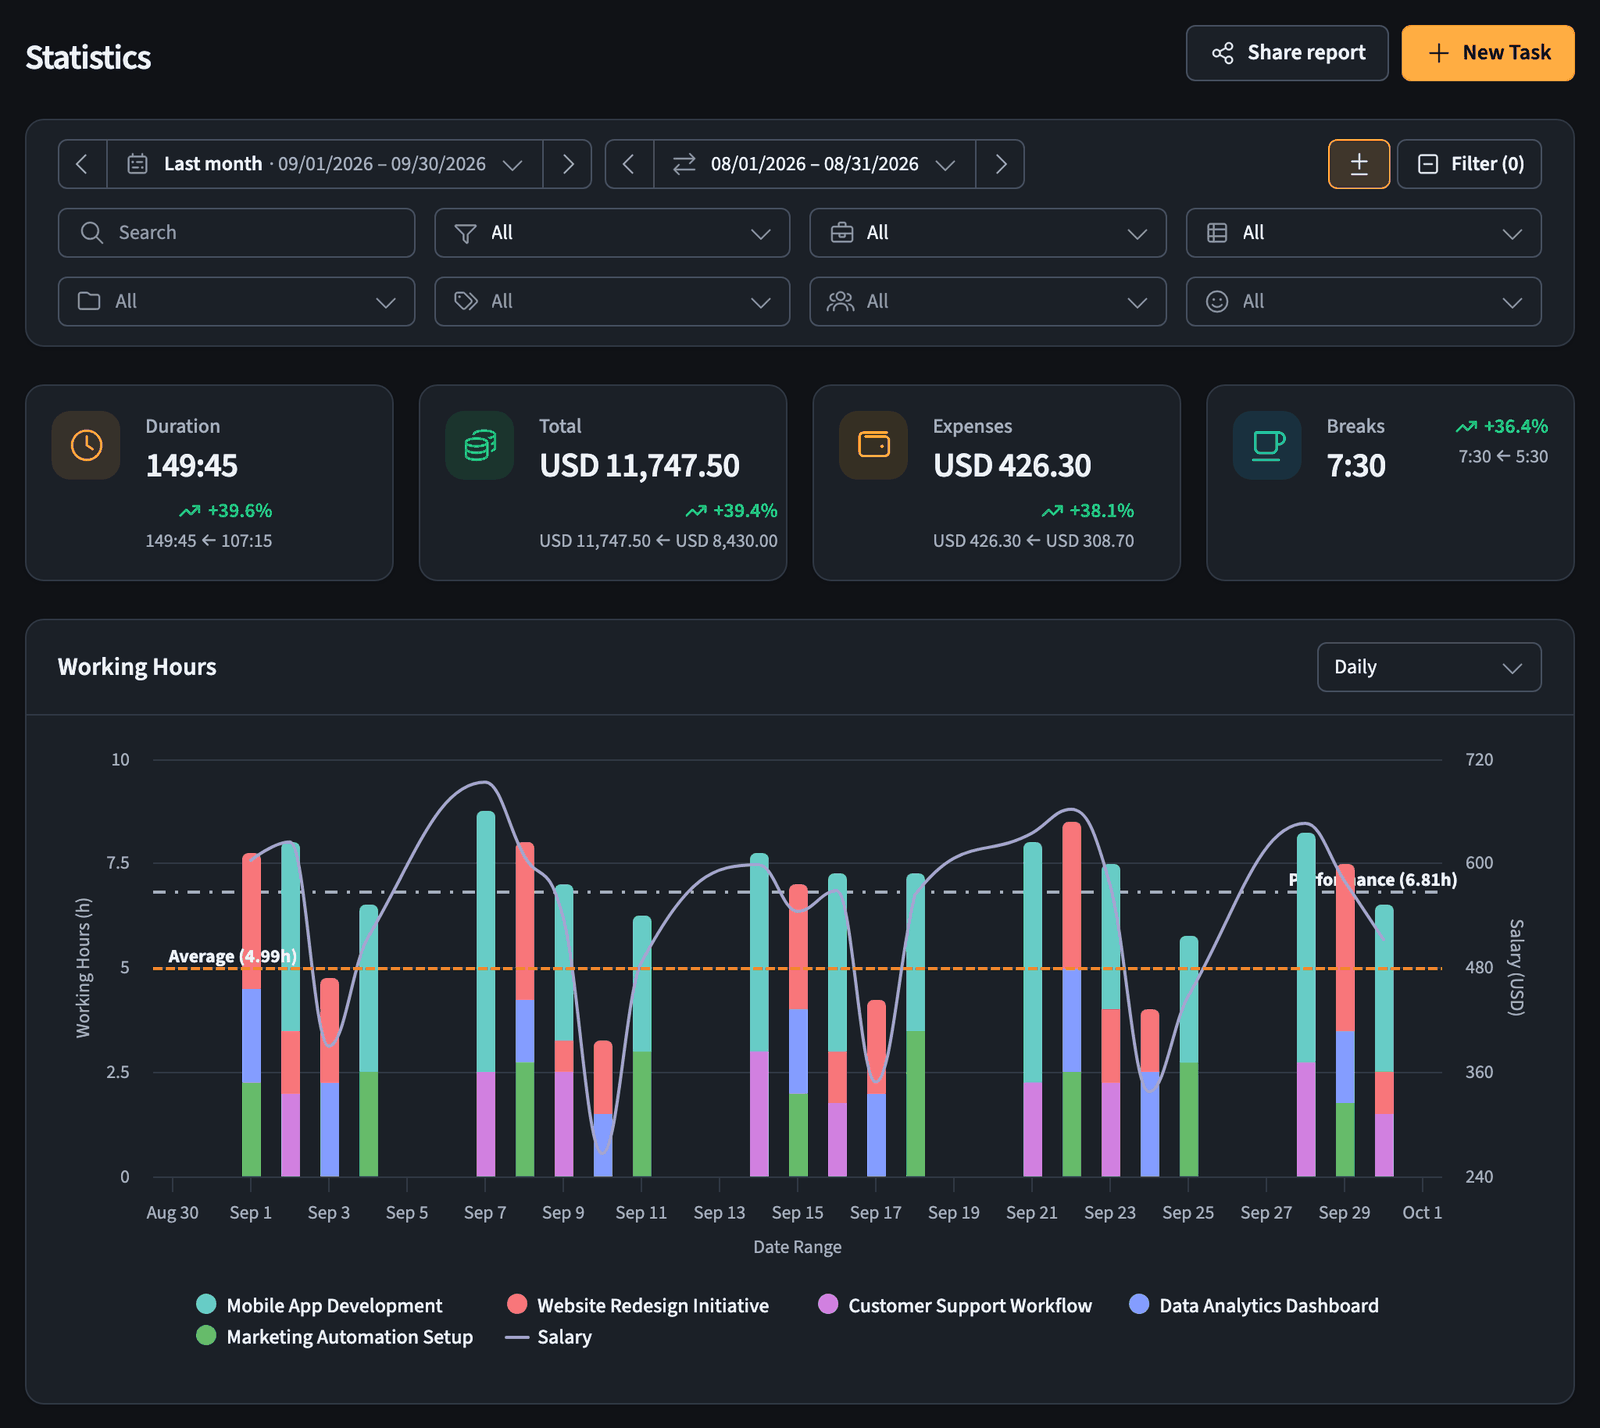Click the calendar icon next to Last month
This screenshot has height=1428, width=1600.
tap(138, 164)
